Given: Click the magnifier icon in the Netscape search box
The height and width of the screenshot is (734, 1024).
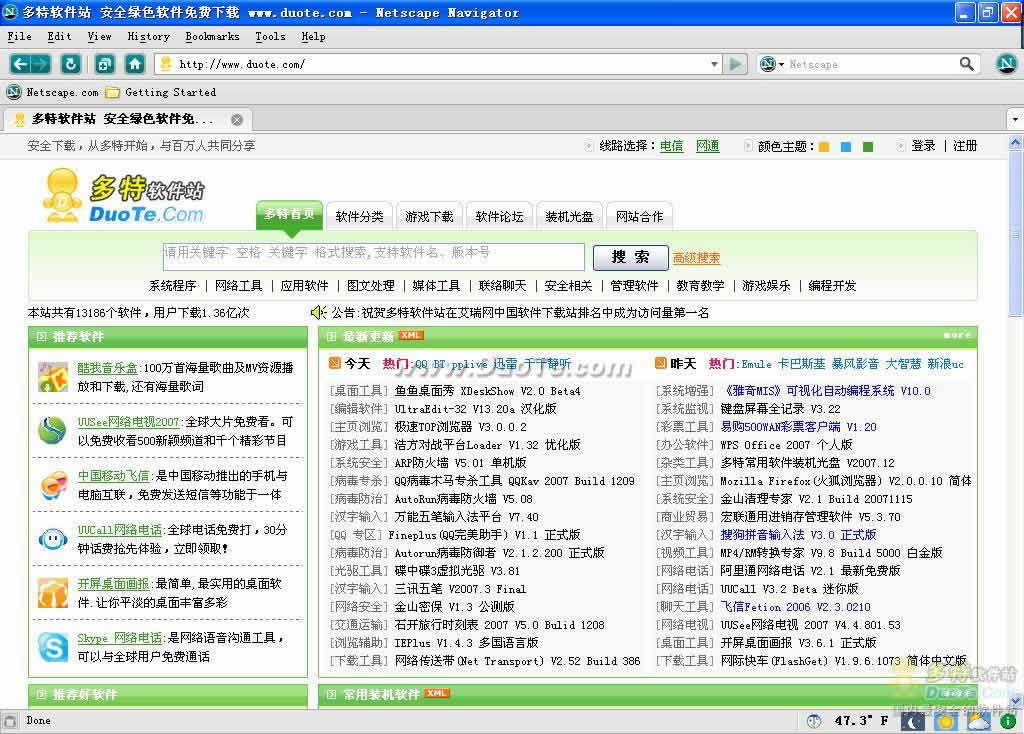Looking at the screenshot, I should [x=967, y=64].
